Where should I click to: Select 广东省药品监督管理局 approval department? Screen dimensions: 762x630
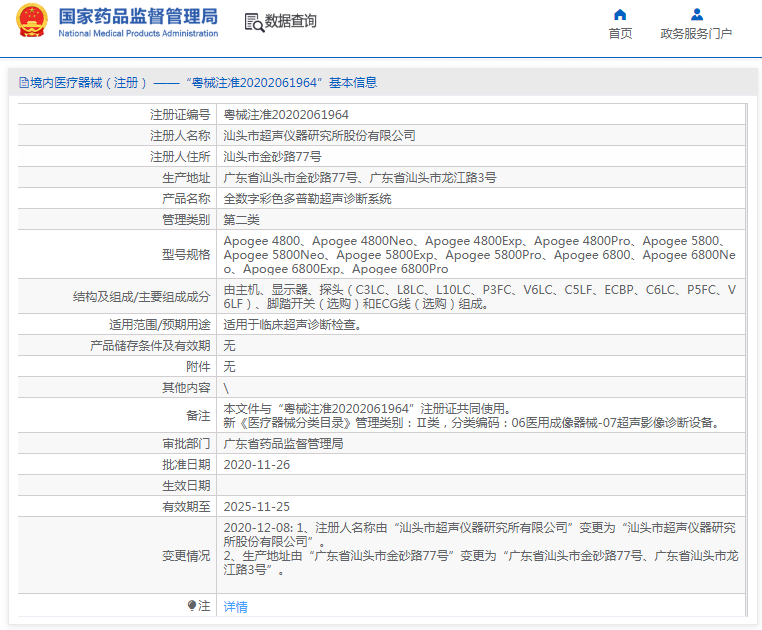pyautogui.click(x=283, y=443)
